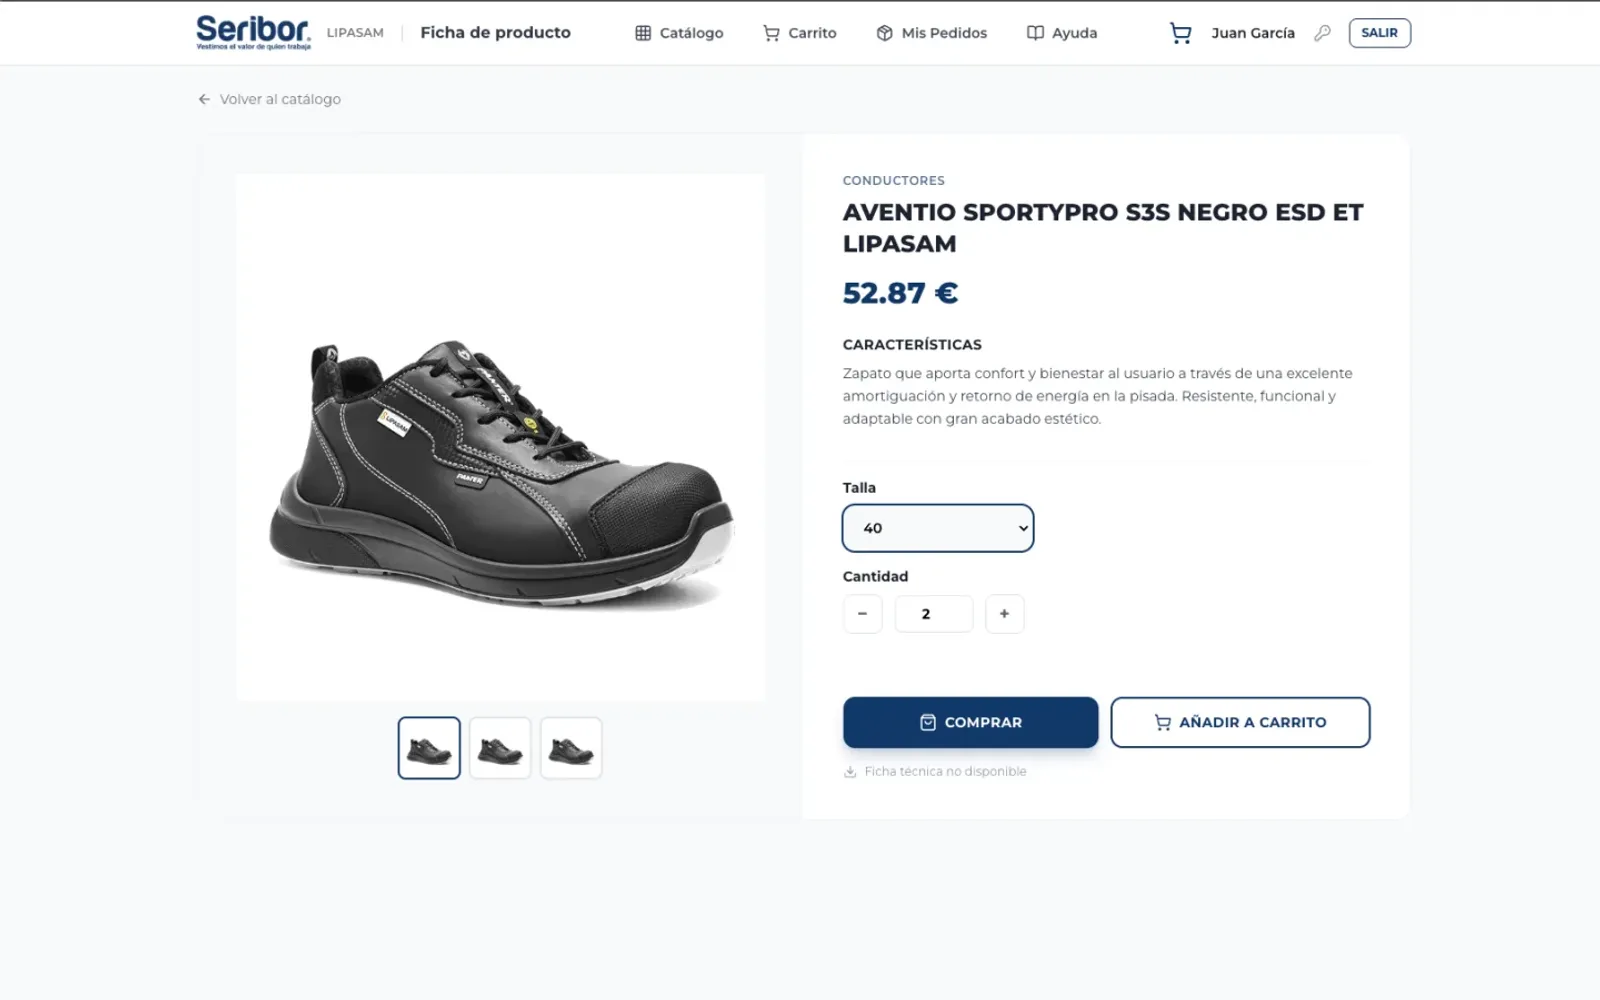Click Ficha técnica no disponible link
This screenshot has height=1000, width=1600.
(x=935, y=771)
